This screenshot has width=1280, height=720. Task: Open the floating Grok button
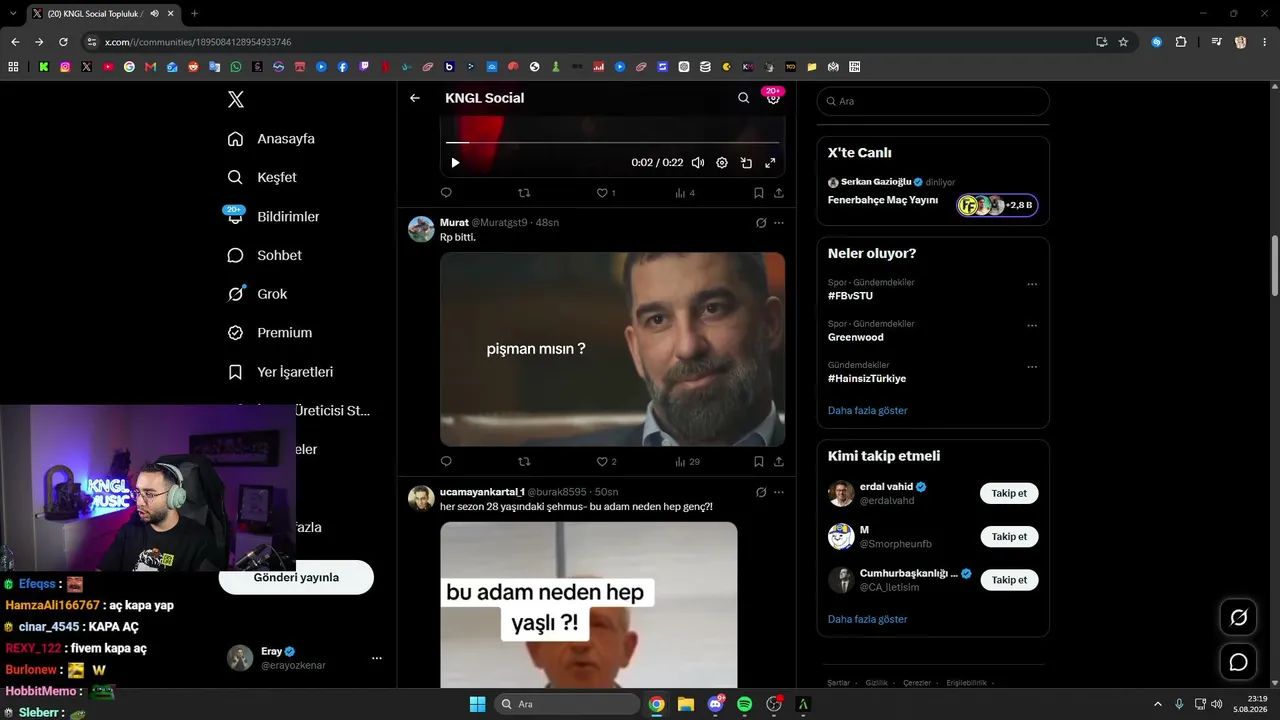coord(1239,618)
